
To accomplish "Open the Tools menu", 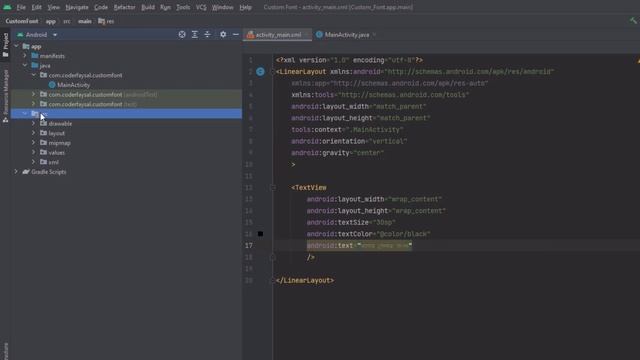I will [183, 7].
